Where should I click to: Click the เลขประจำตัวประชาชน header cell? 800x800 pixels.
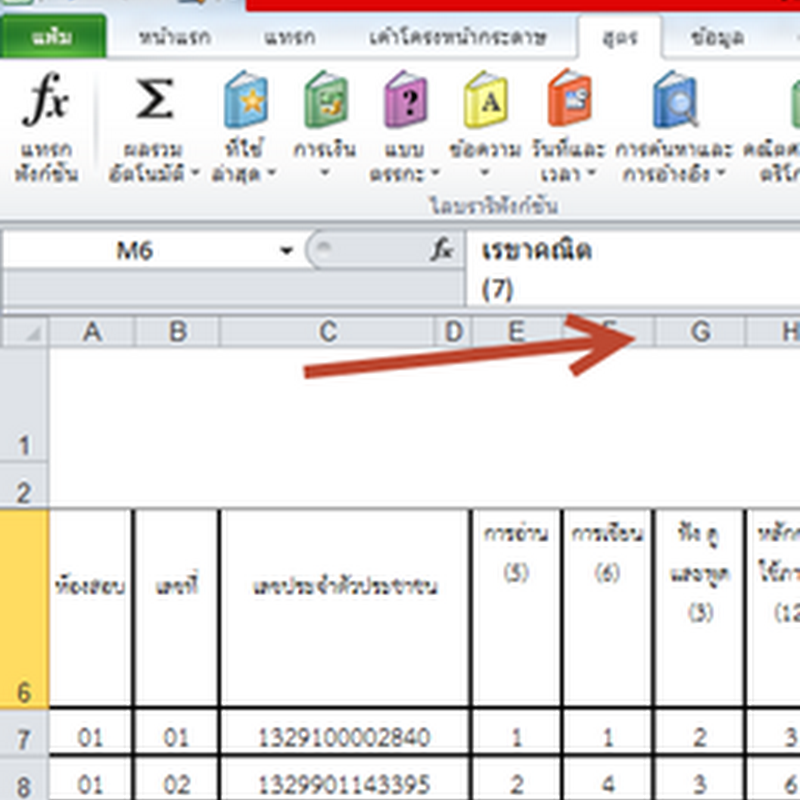tap(345, 609)
